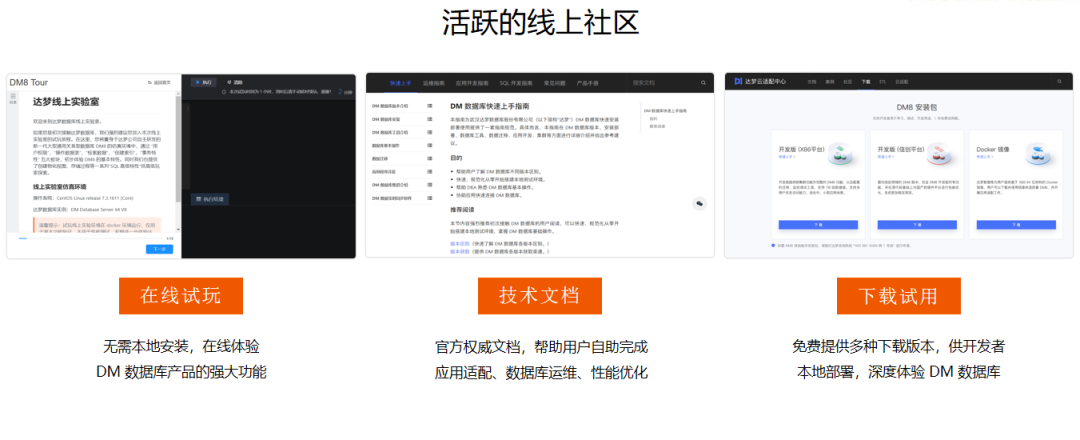1080x440 pixels.
Task: Click the 执行结果 panel tab
Action: pyautogui.click(x=210, y=199)
